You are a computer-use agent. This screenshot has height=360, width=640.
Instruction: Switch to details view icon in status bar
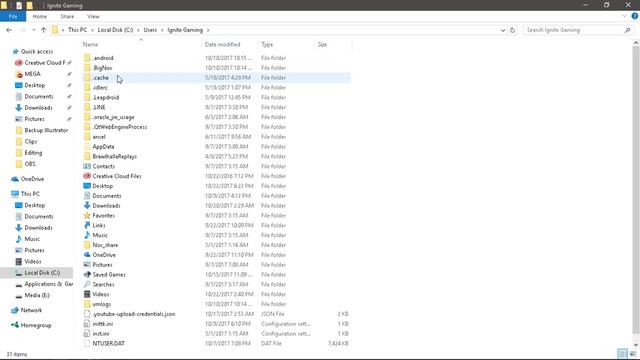(622, 354)
